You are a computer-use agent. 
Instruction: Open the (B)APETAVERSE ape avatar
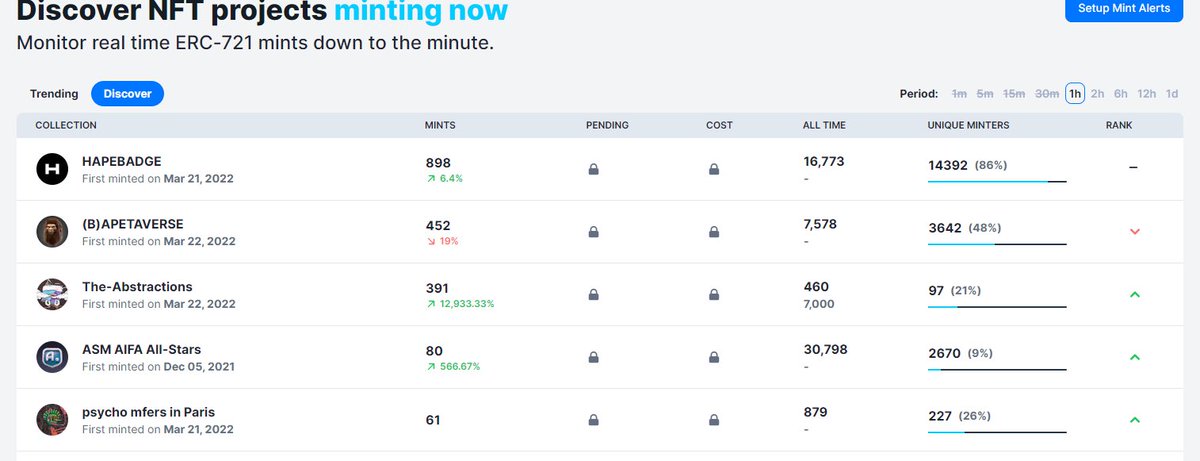click(52, 232)
